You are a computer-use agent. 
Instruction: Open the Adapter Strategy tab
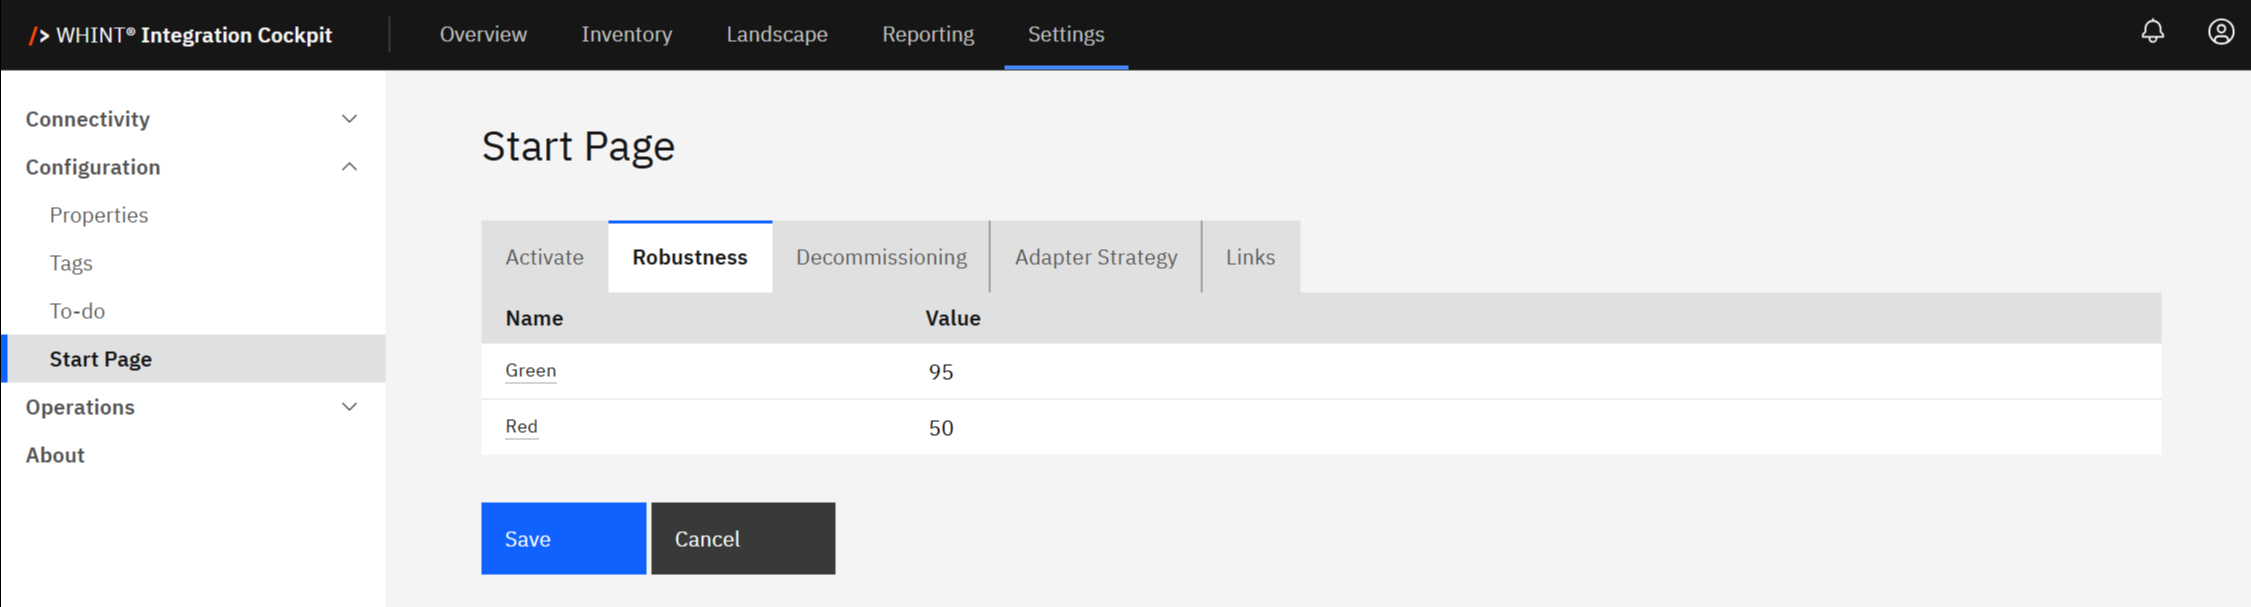[1095, 257]
